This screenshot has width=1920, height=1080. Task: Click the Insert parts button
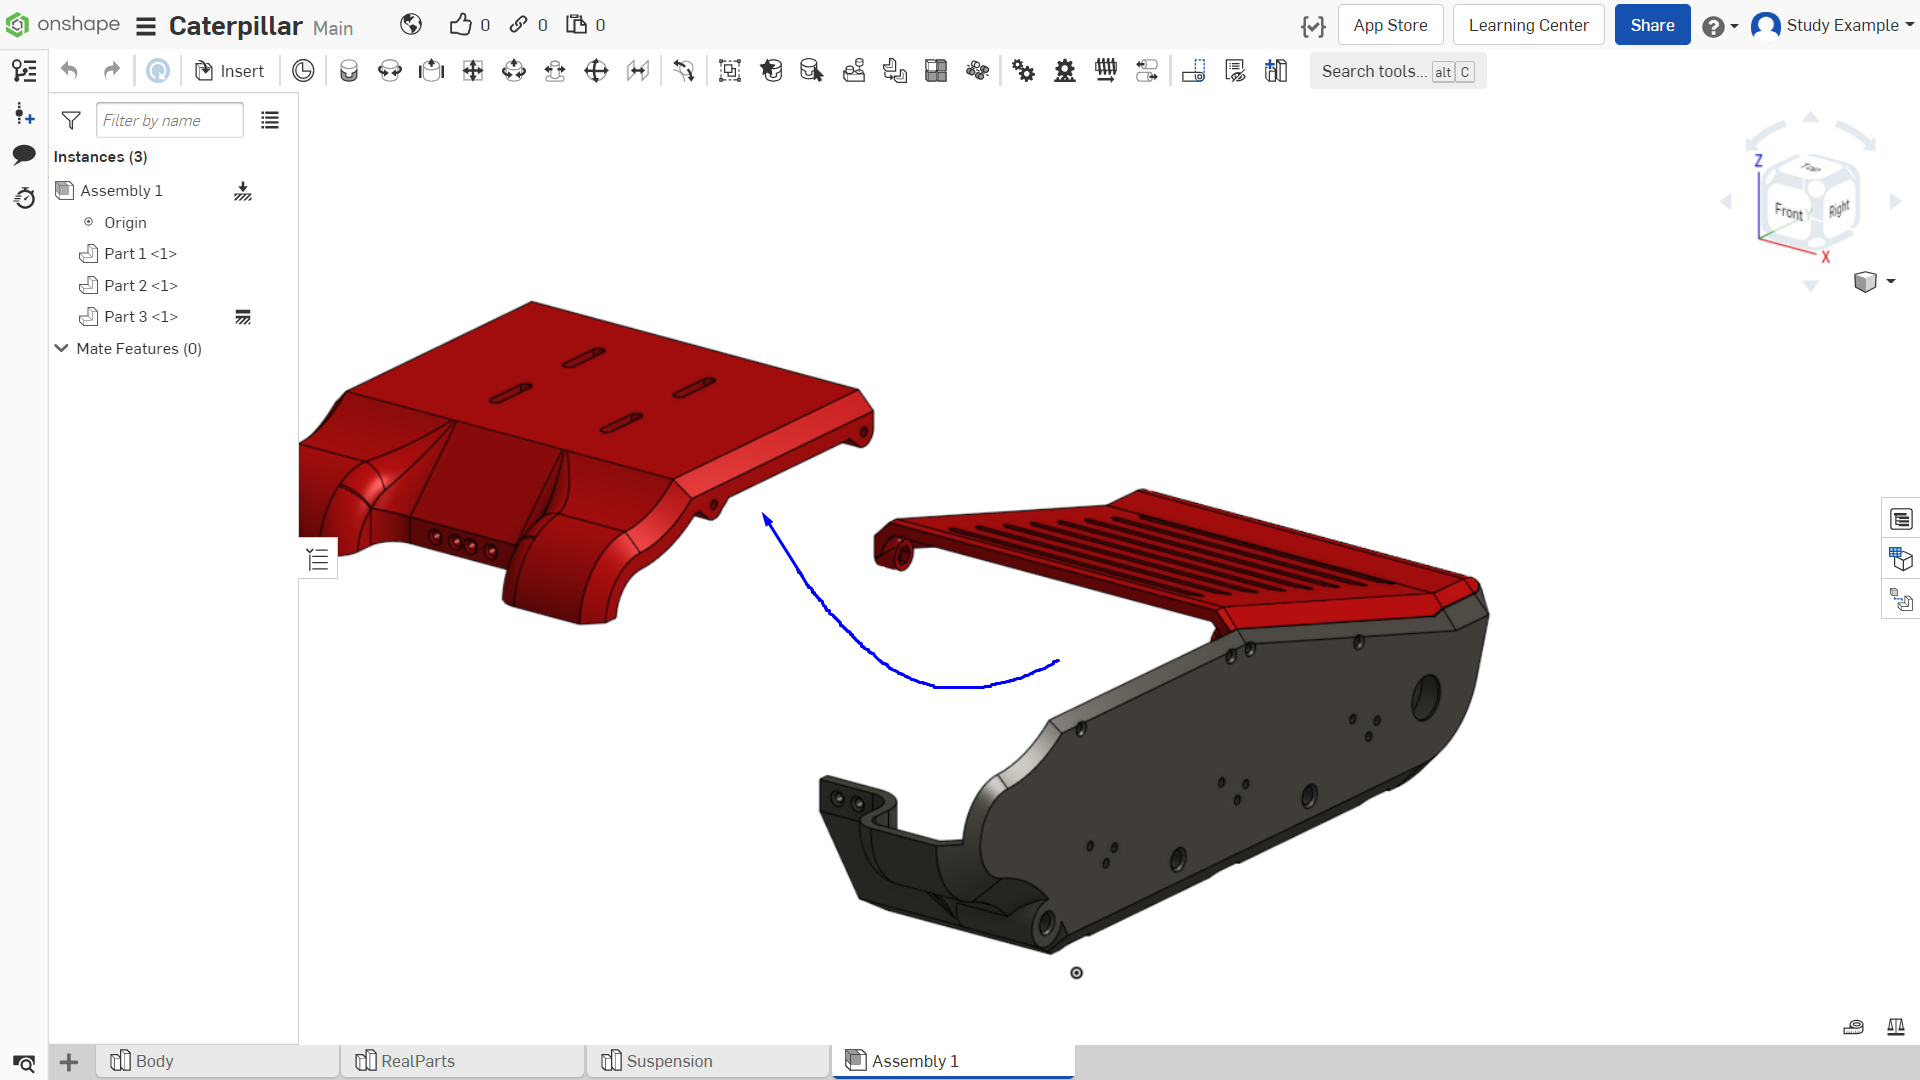point(229,71)
